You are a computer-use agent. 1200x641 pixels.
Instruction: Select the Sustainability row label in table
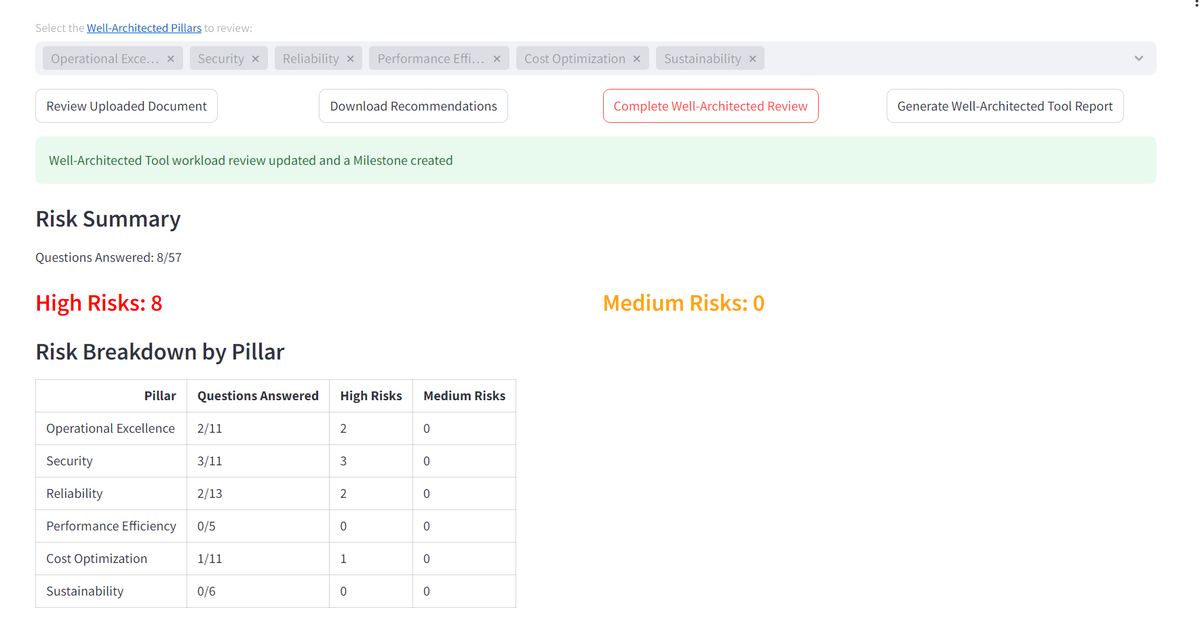pyautogui.click(x=85, y=591)
